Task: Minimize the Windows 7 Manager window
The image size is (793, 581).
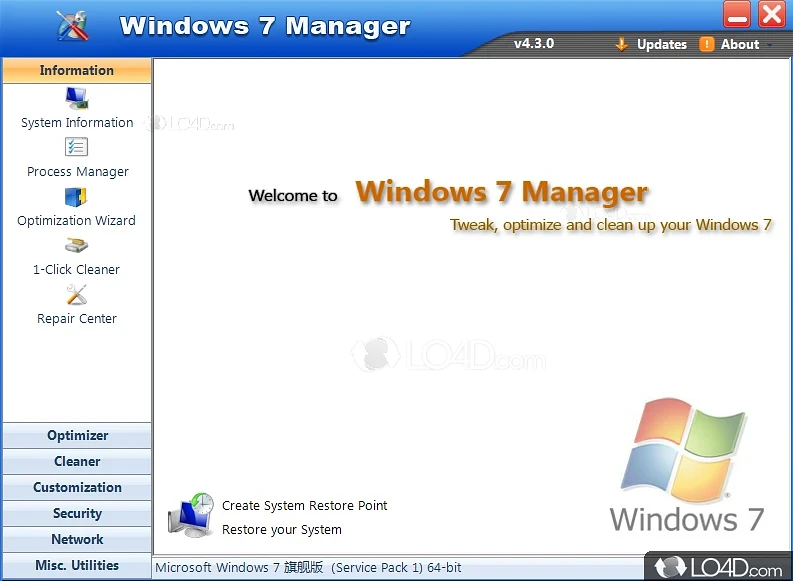Action: (x=737, y=14)
